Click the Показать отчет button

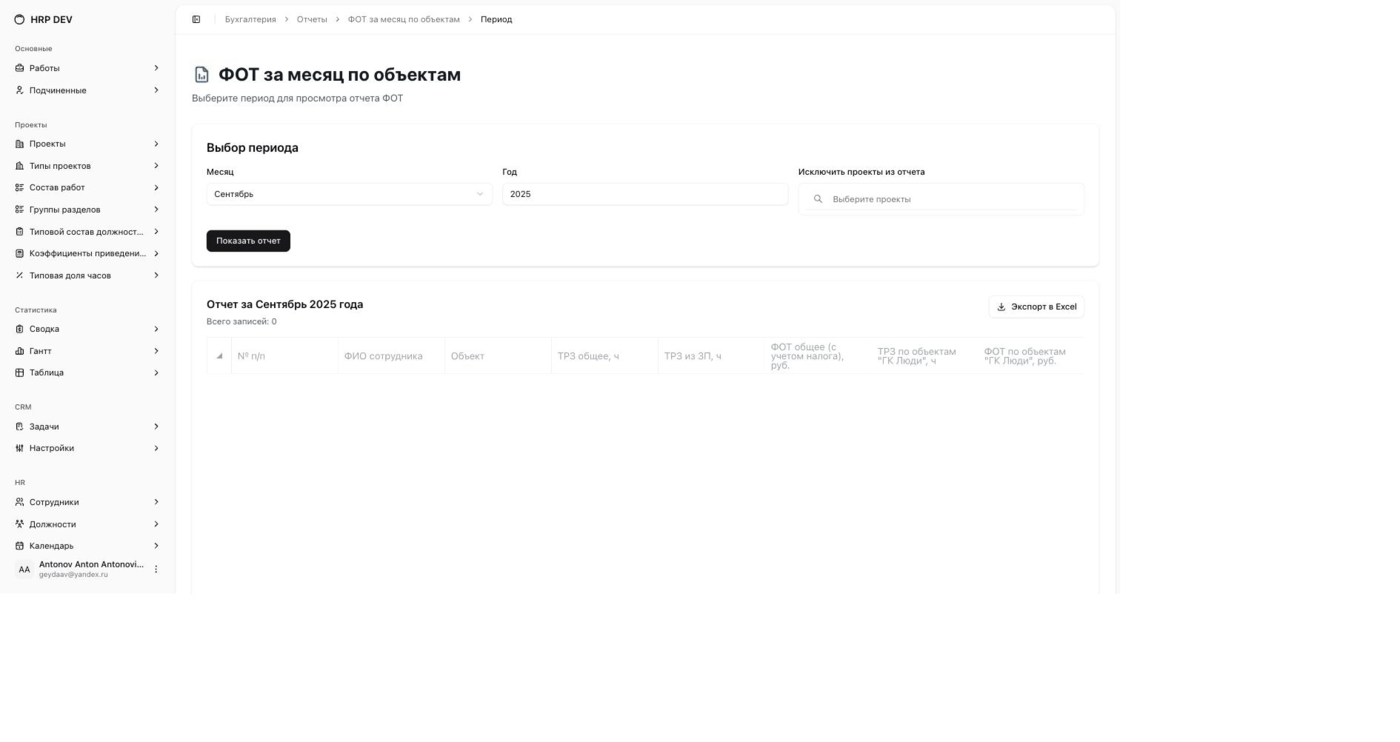248,241
